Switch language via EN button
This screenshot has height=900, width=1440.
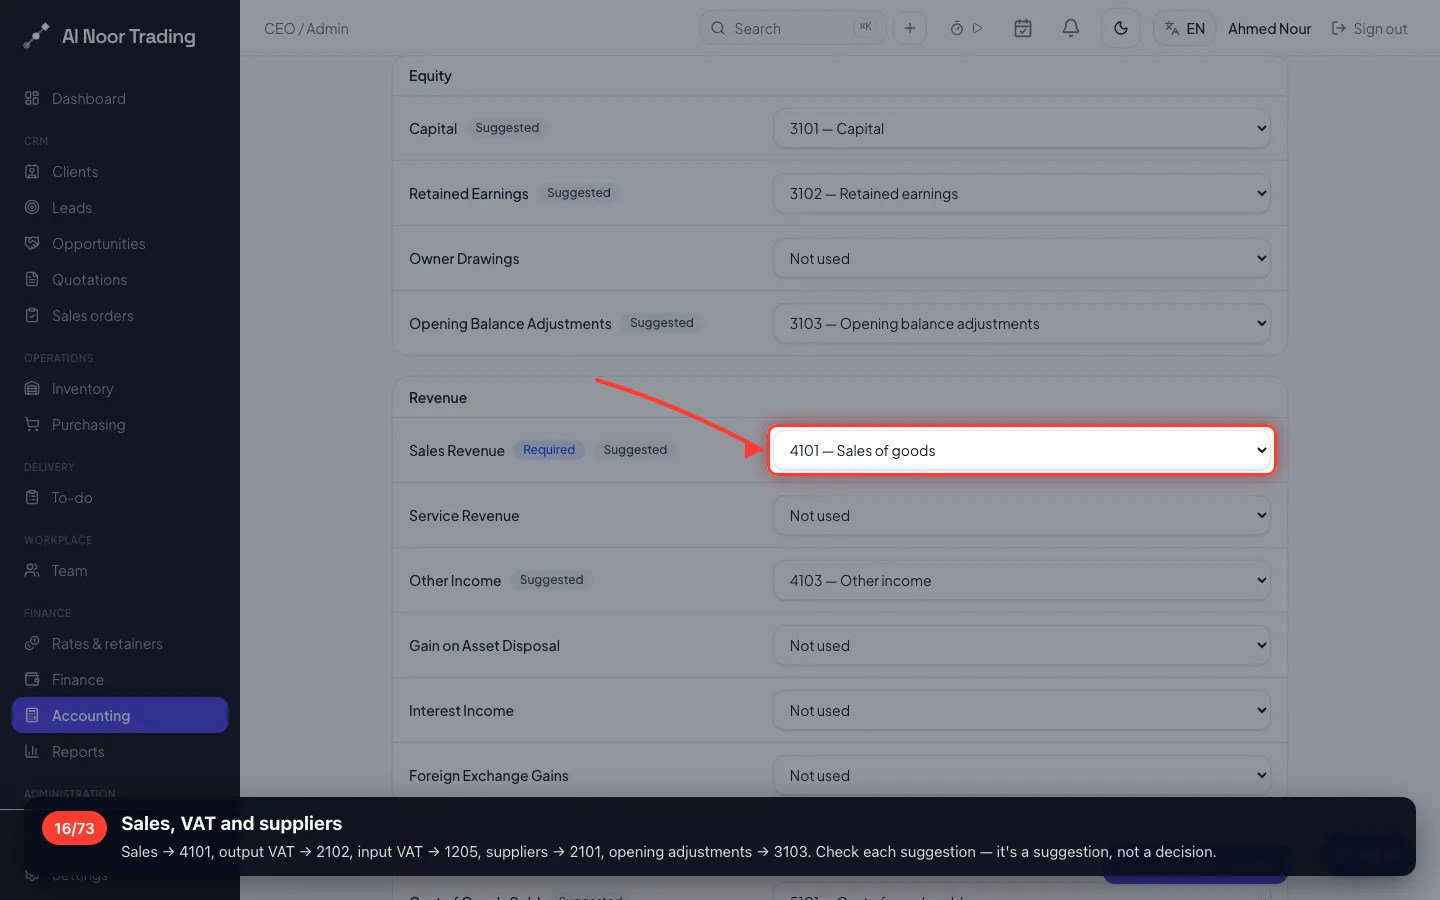1185,28
